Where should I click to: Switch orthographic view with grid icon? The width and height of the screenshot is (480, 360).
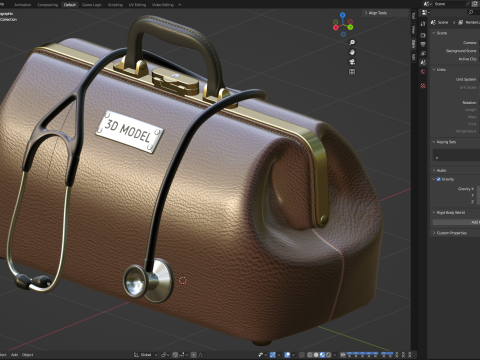352,72
